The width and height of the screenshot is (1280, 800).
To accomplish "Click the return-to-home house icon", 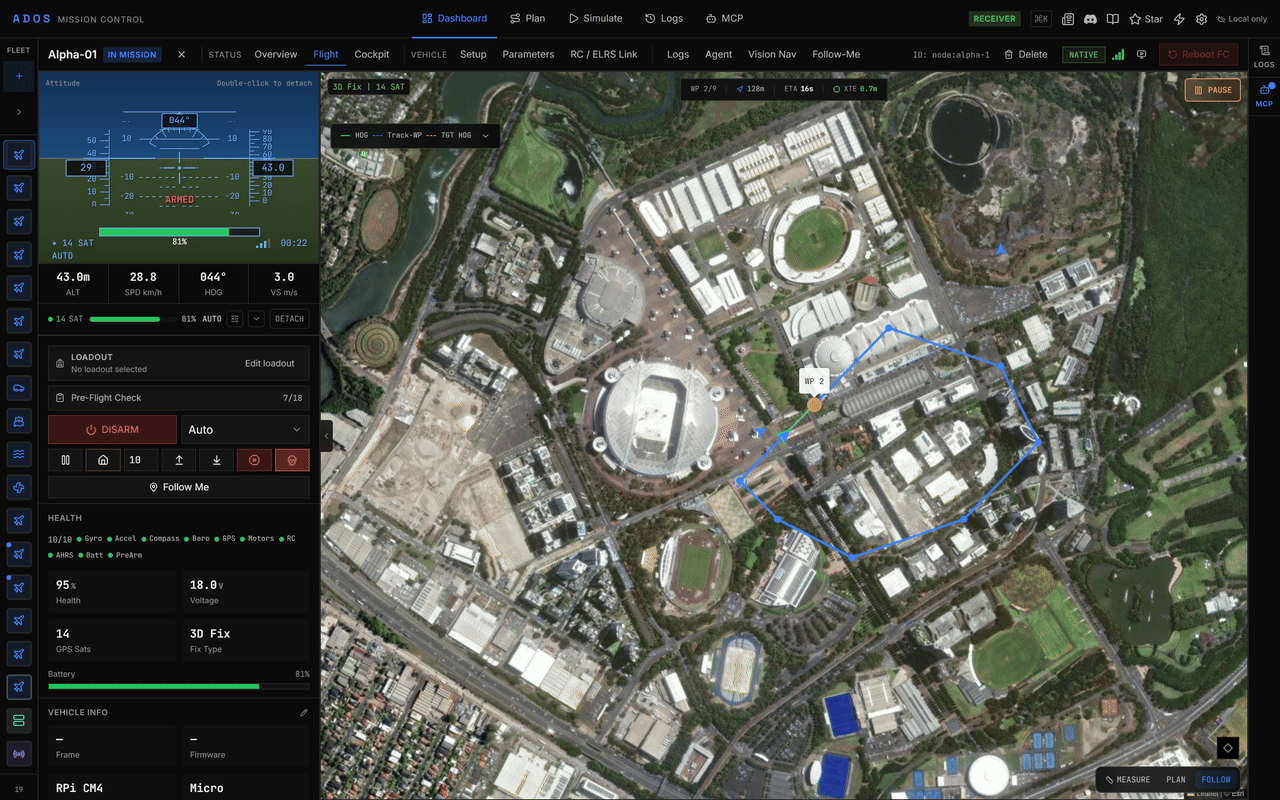I will click(x=103, y=460).
